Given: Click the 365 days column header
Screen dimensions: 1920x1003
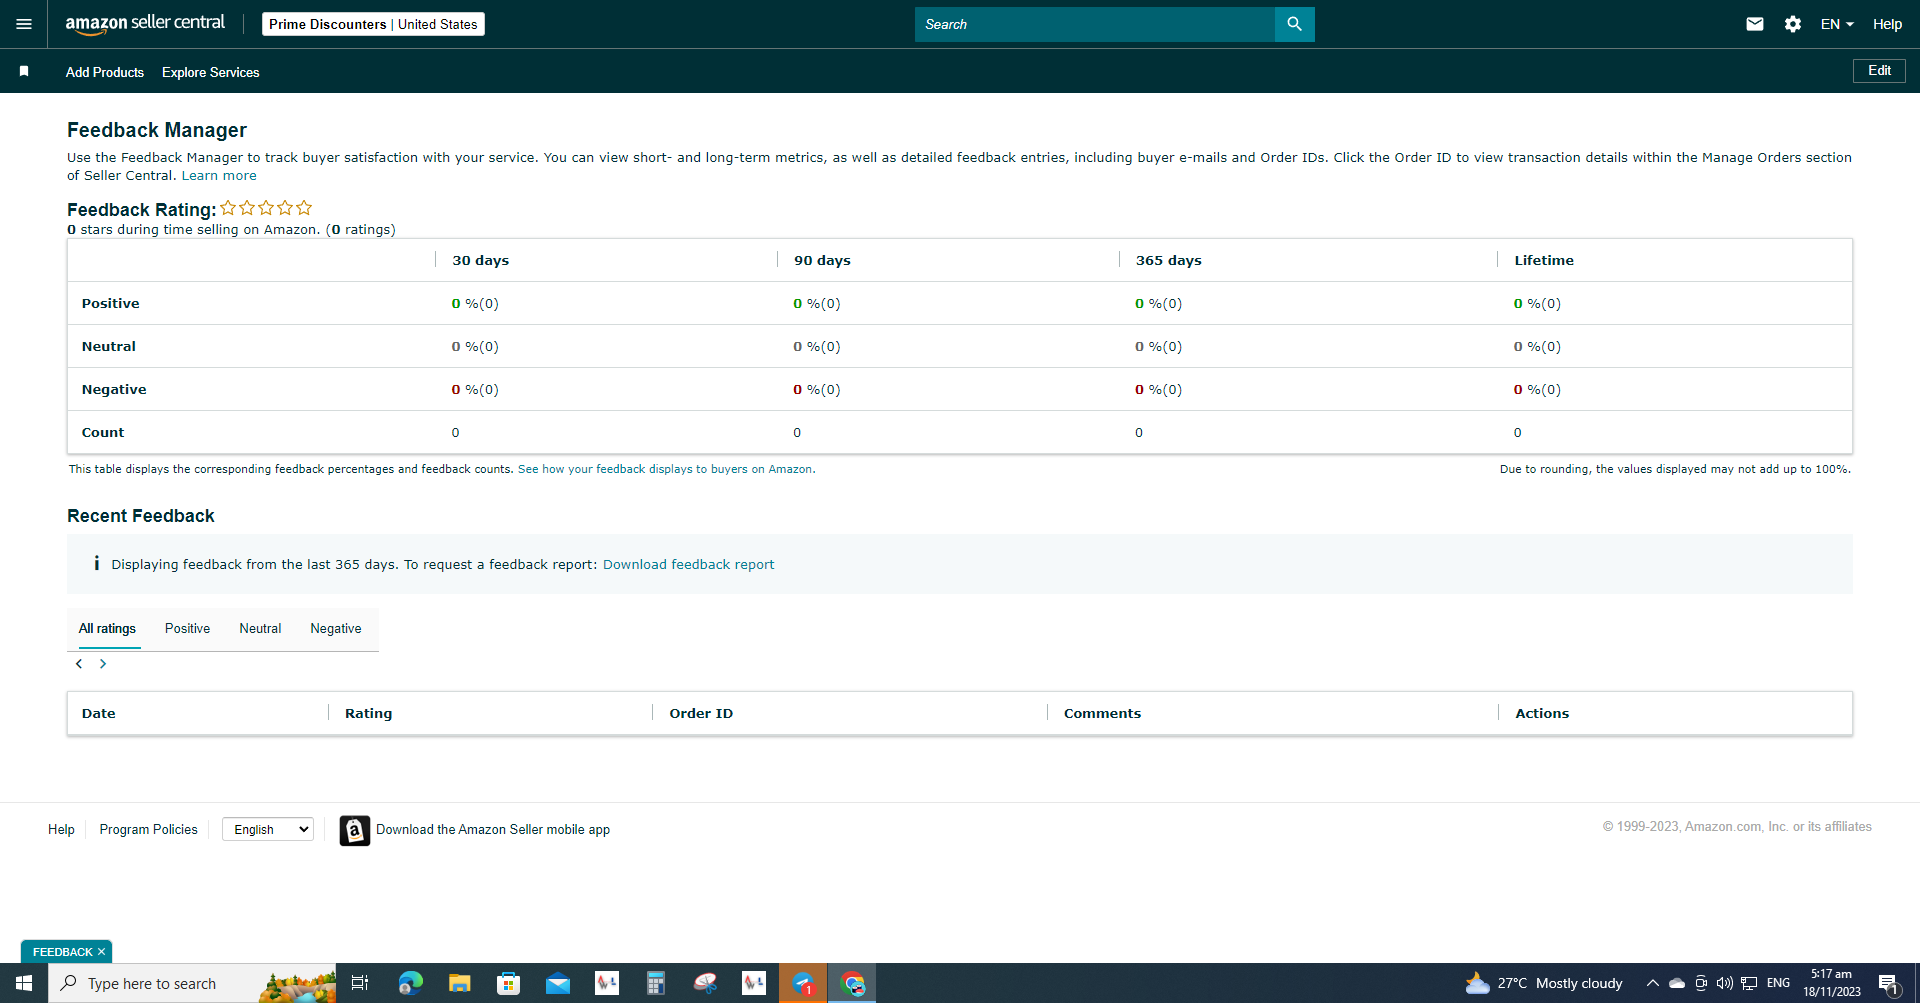Looking at the screenshot, I should pos(1168,260).
